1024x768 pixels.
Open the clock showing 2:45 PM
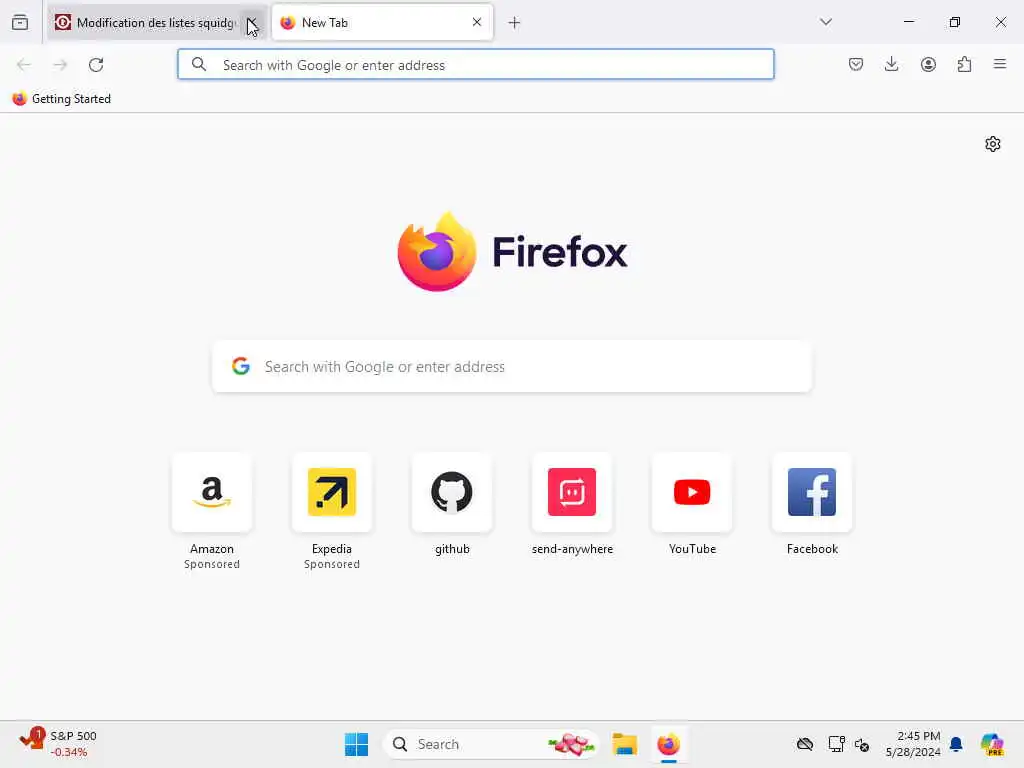tap(913, 744)
